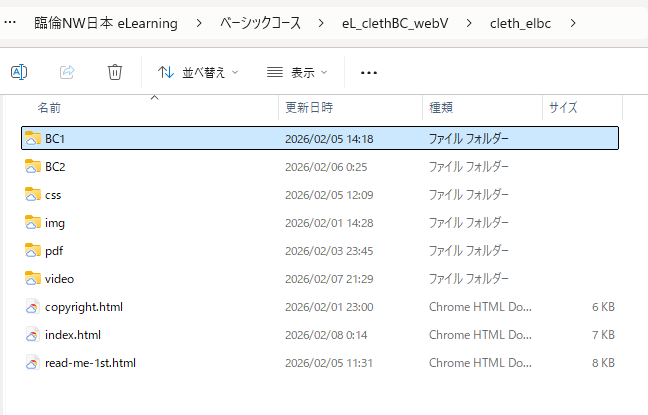Click Chrome HTML Do... type for copyright.html
Viewport: 648px width, 415px height.
[480, 307]
